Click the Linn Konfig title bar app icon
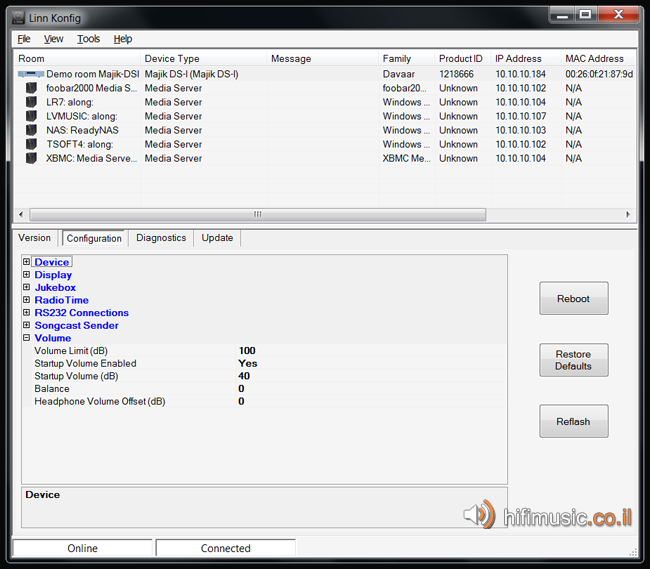The image size is (650, 569). (18, 17)
